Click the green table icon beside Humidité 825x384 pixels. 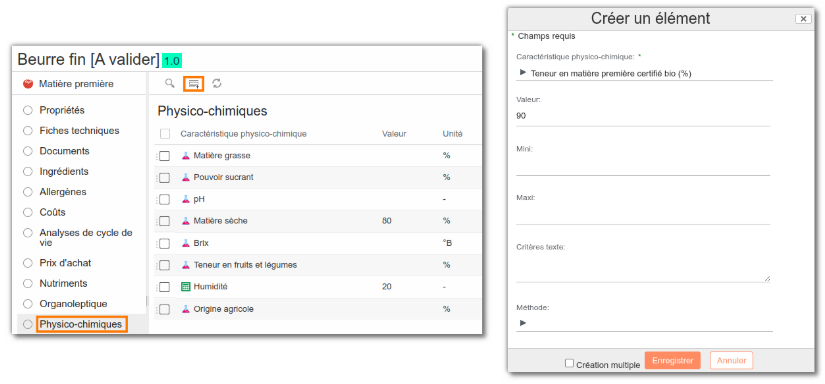(x=185, y=287)
